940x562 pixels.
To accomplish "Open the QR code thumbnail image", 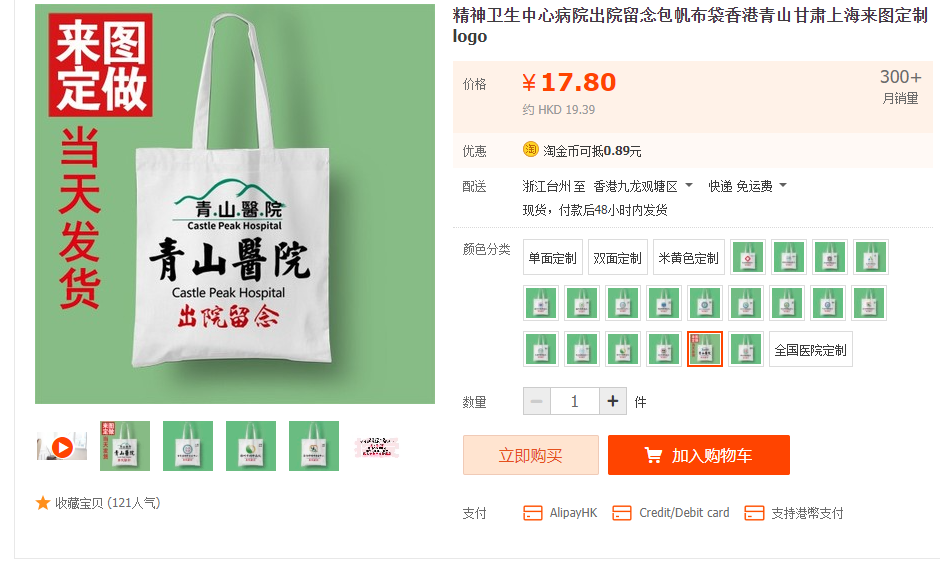I will click(x=376, y=447).
